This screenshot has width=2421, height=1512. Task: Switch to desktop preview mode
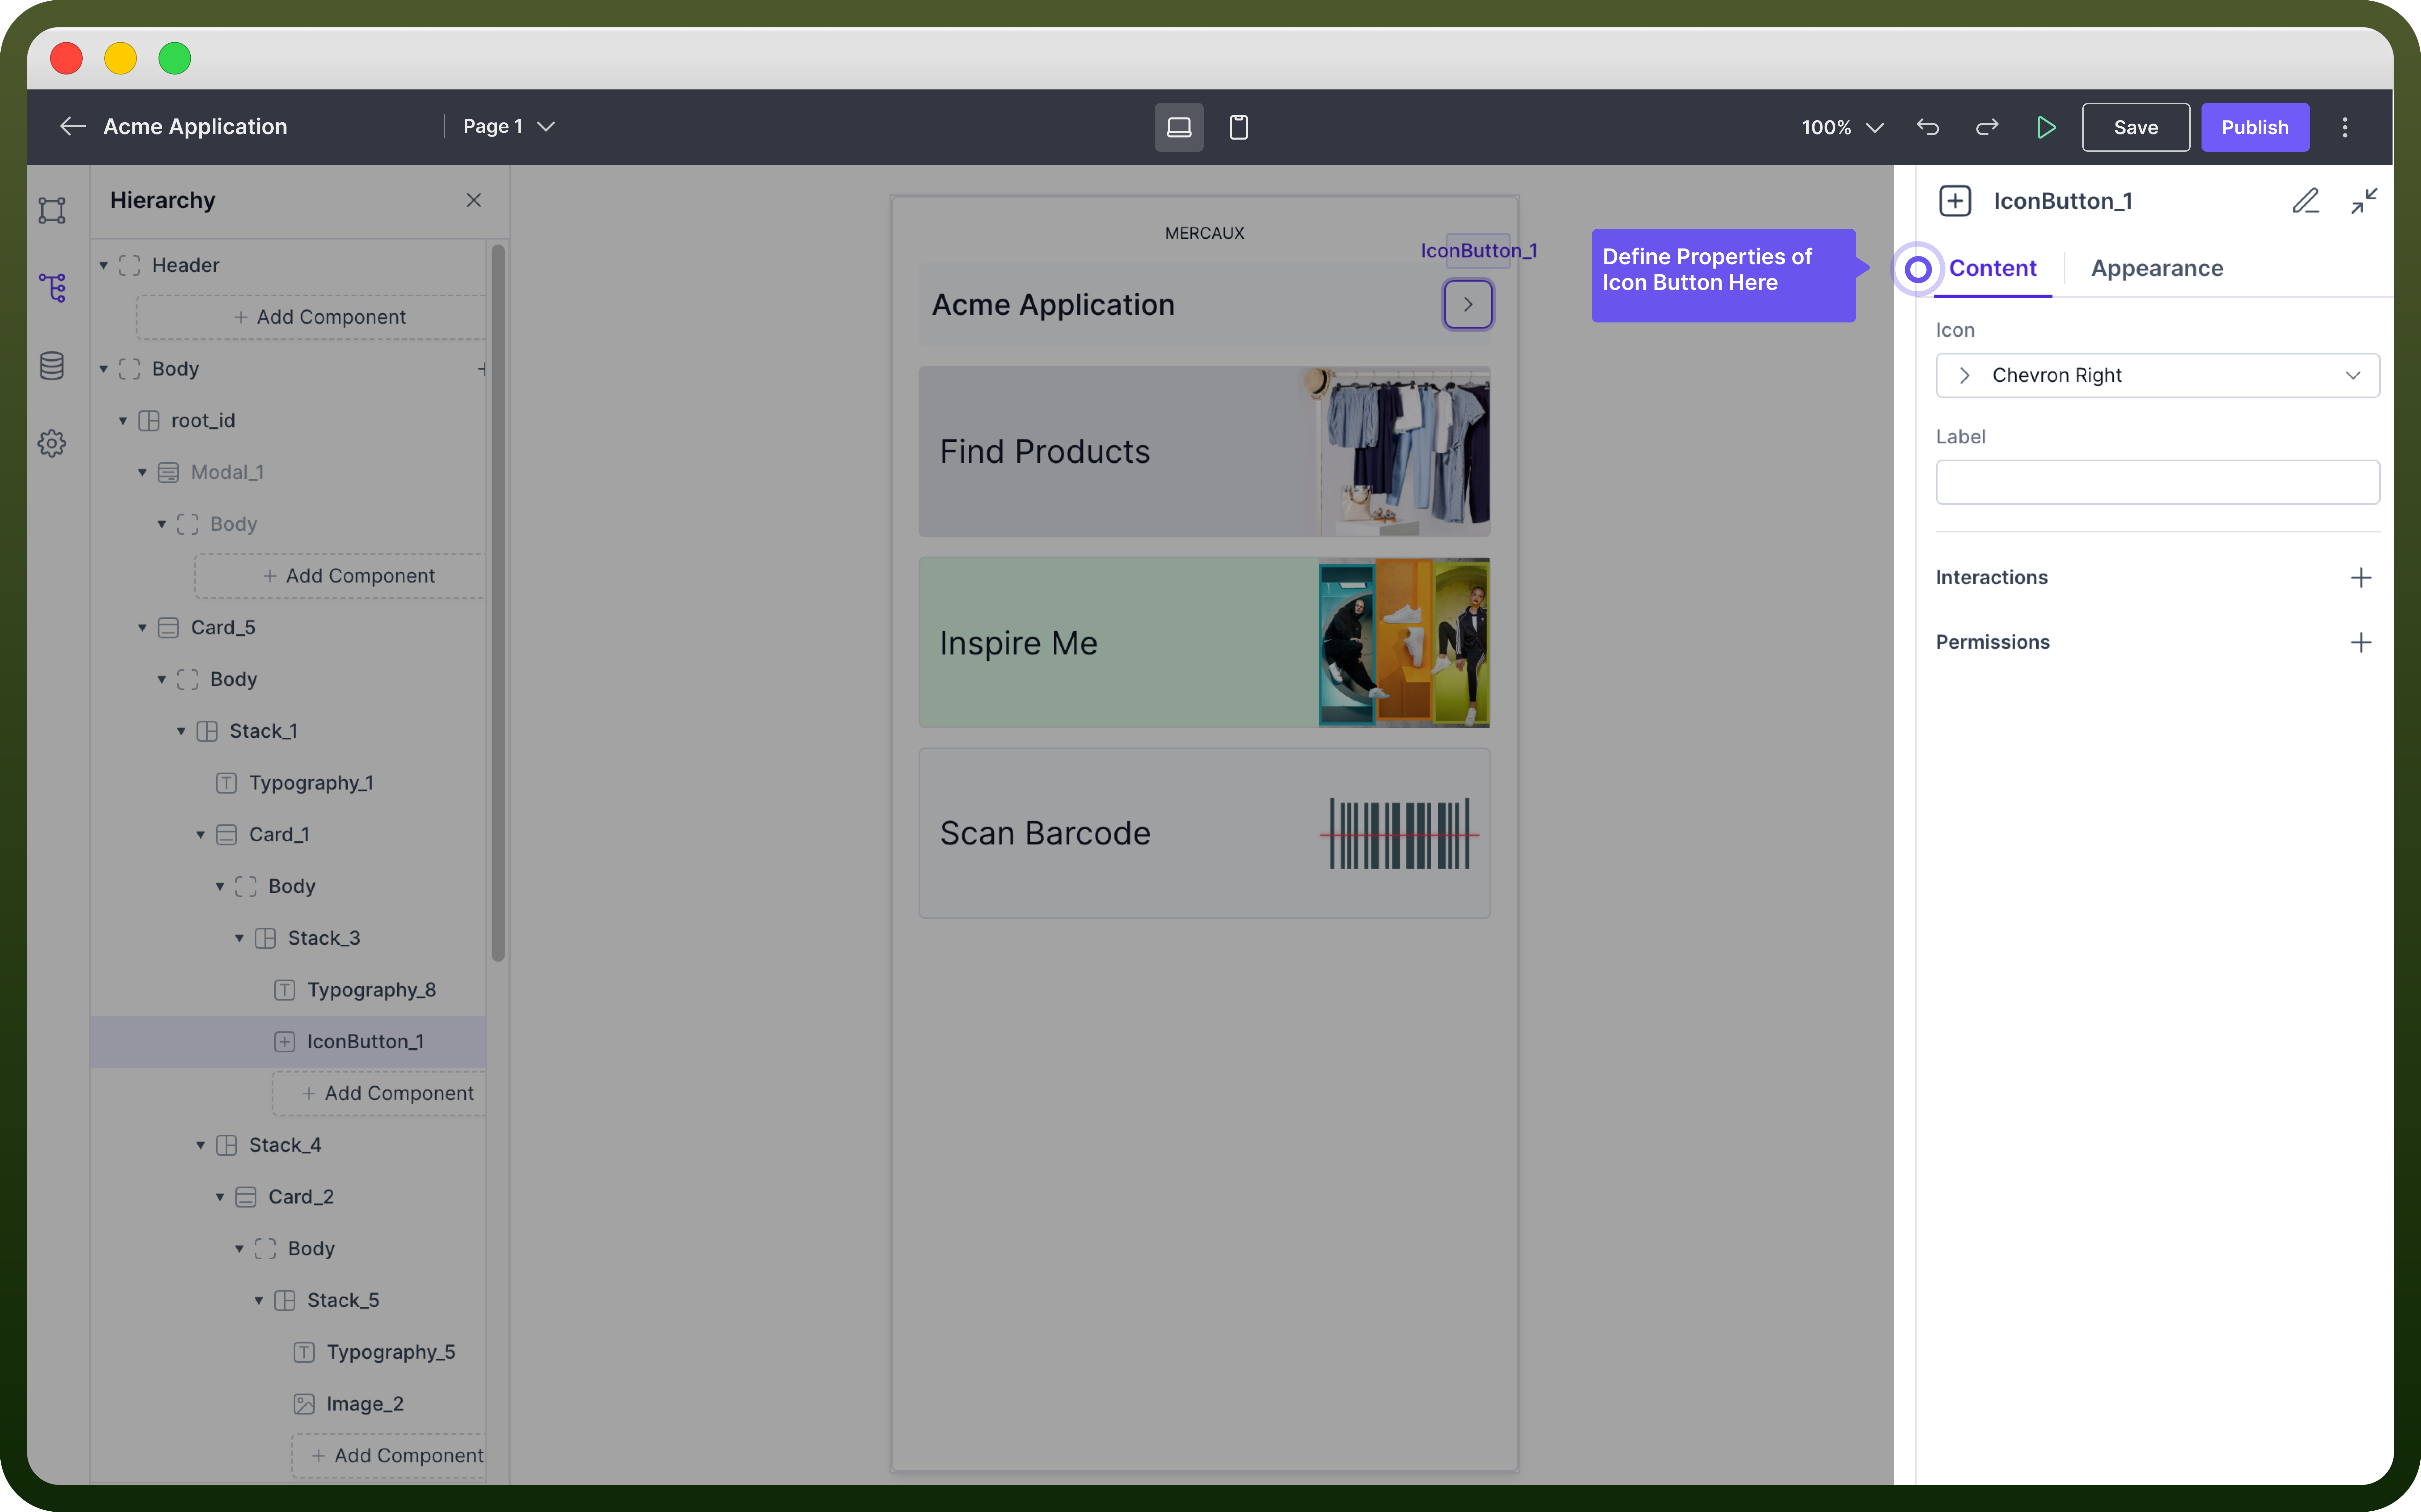[1179, 127]
